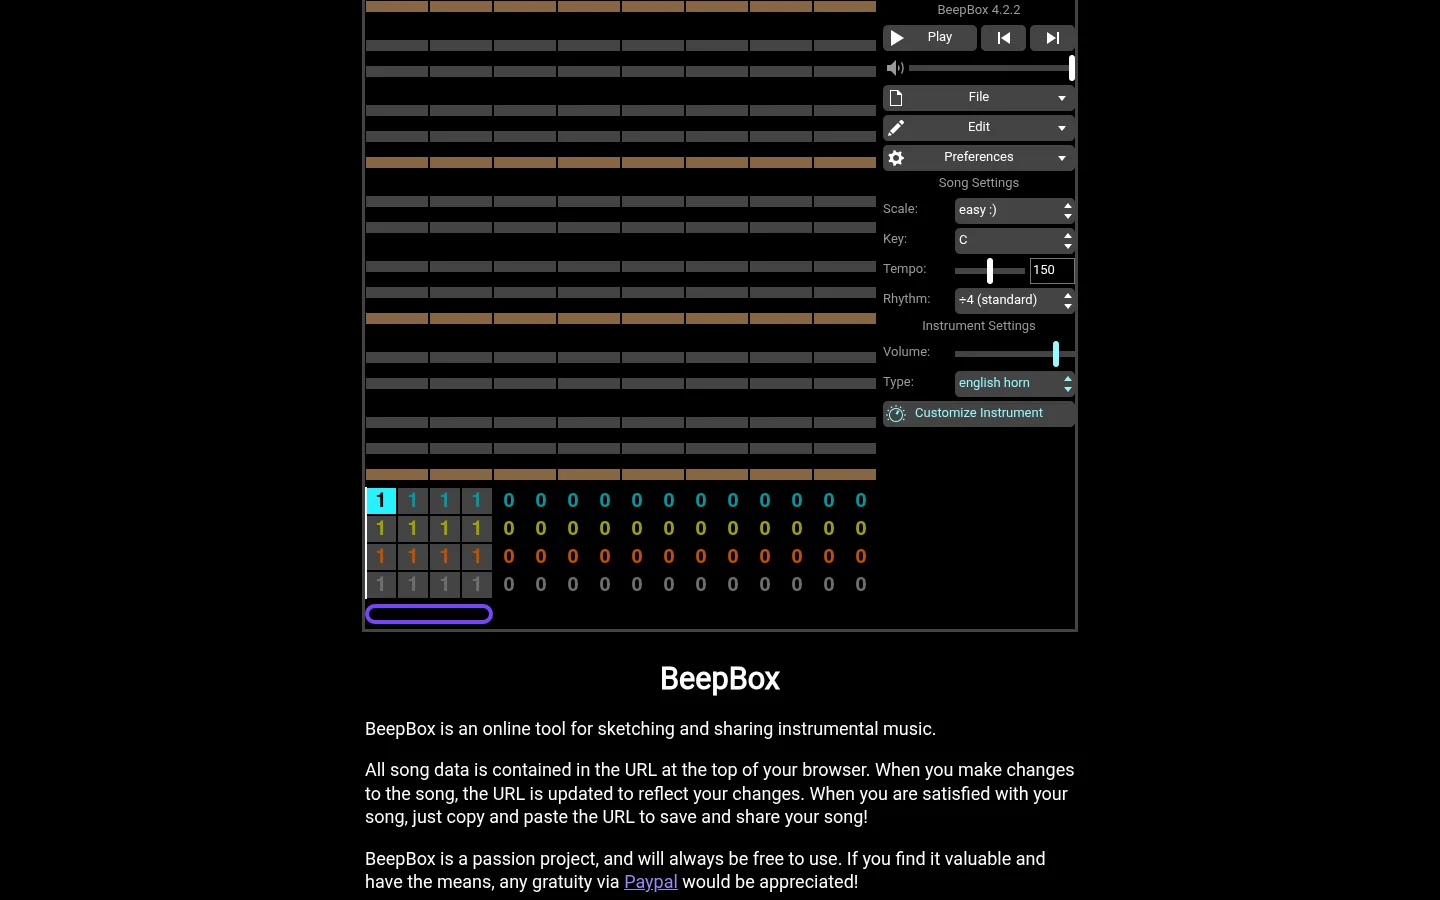Open the File menu

979,98
